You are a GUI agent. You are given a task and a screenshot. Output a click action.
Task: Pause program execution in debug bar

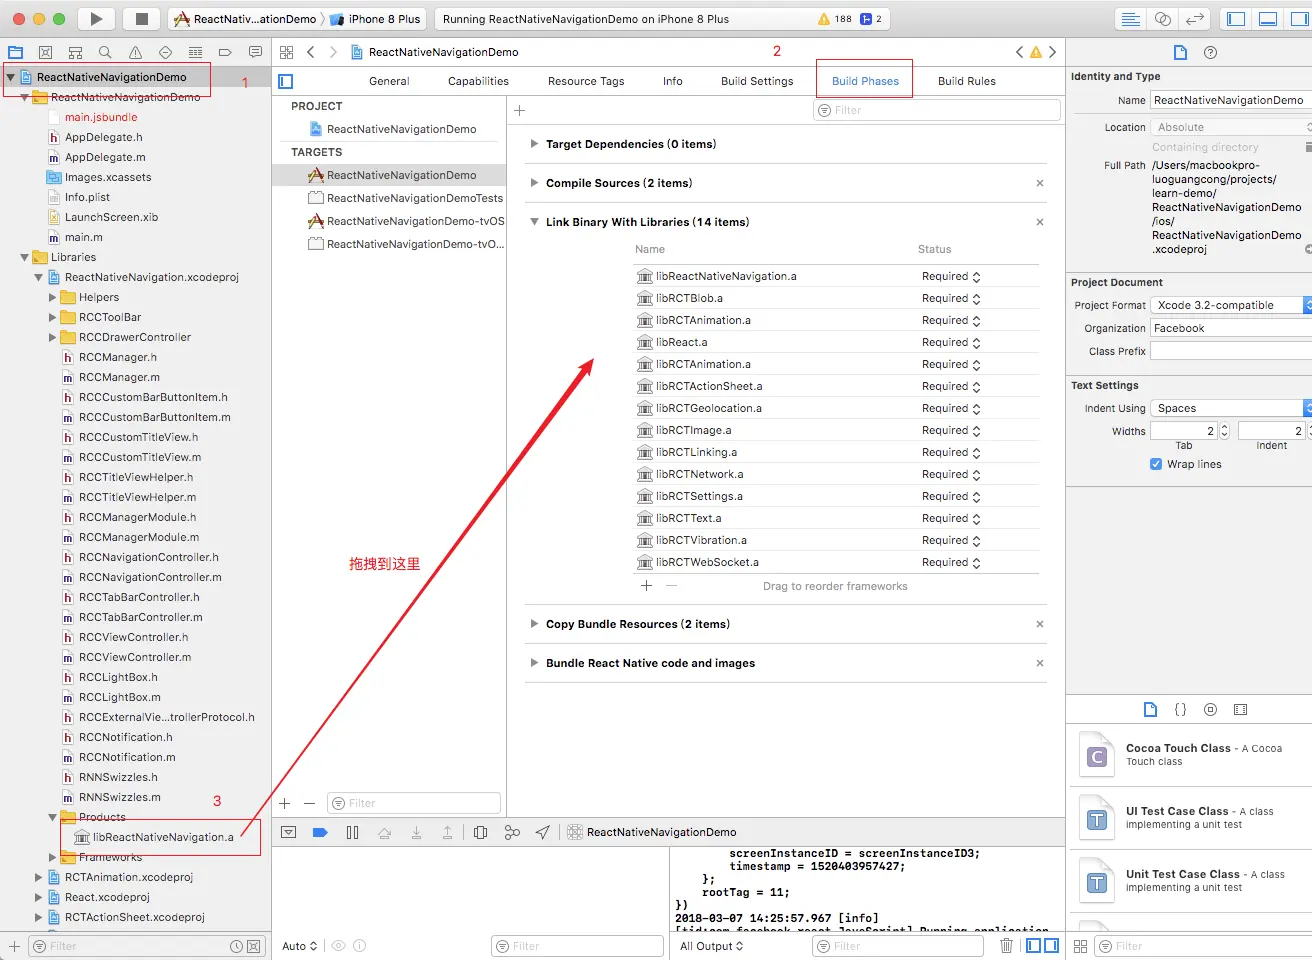pyautogui.click(x=352, y=832)
